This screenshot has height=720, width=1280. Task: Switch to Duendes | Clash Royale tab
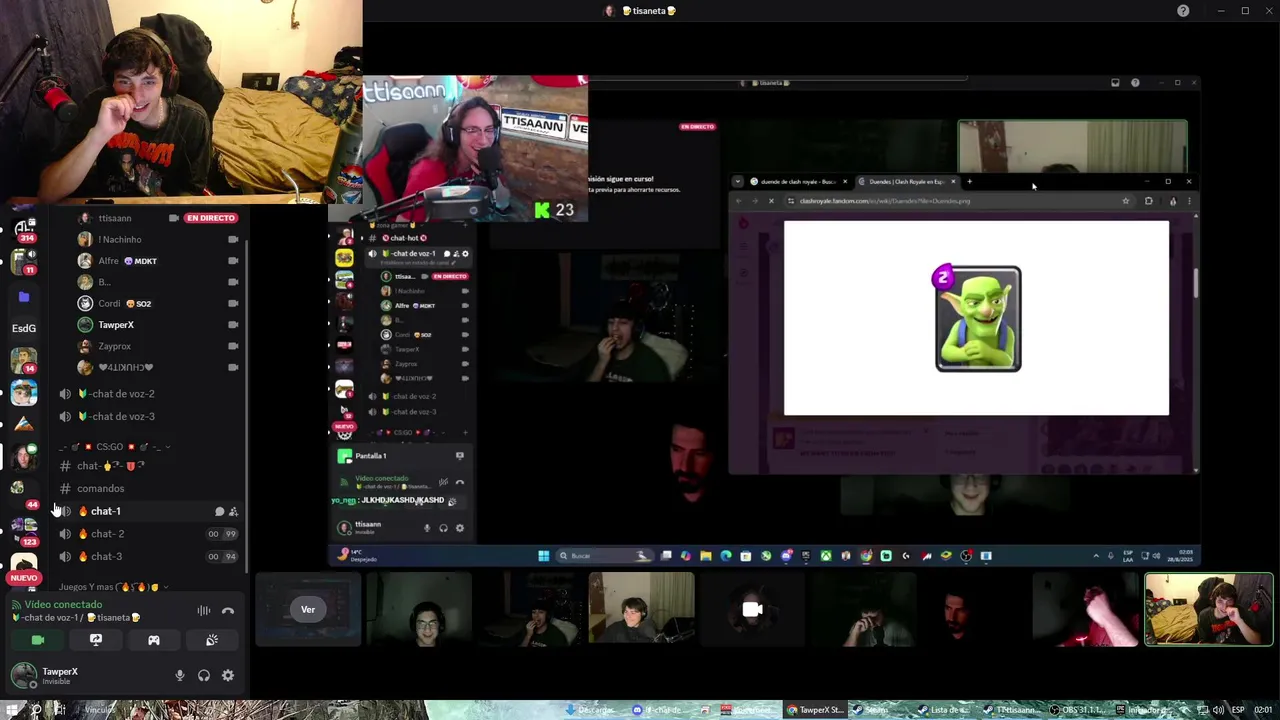pyautogui.click(x=907, y=182)
